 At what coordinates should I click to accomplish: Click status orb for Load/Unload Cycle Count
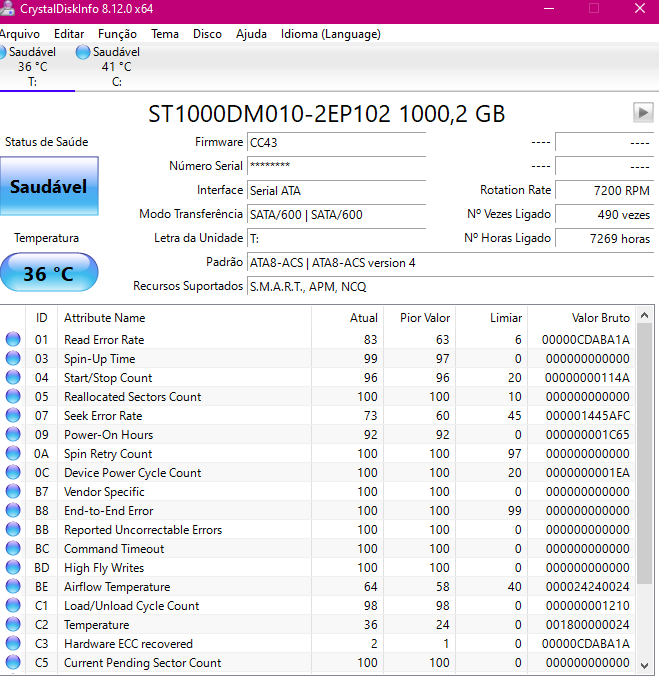pyautogui.click(x=13, y=605)
